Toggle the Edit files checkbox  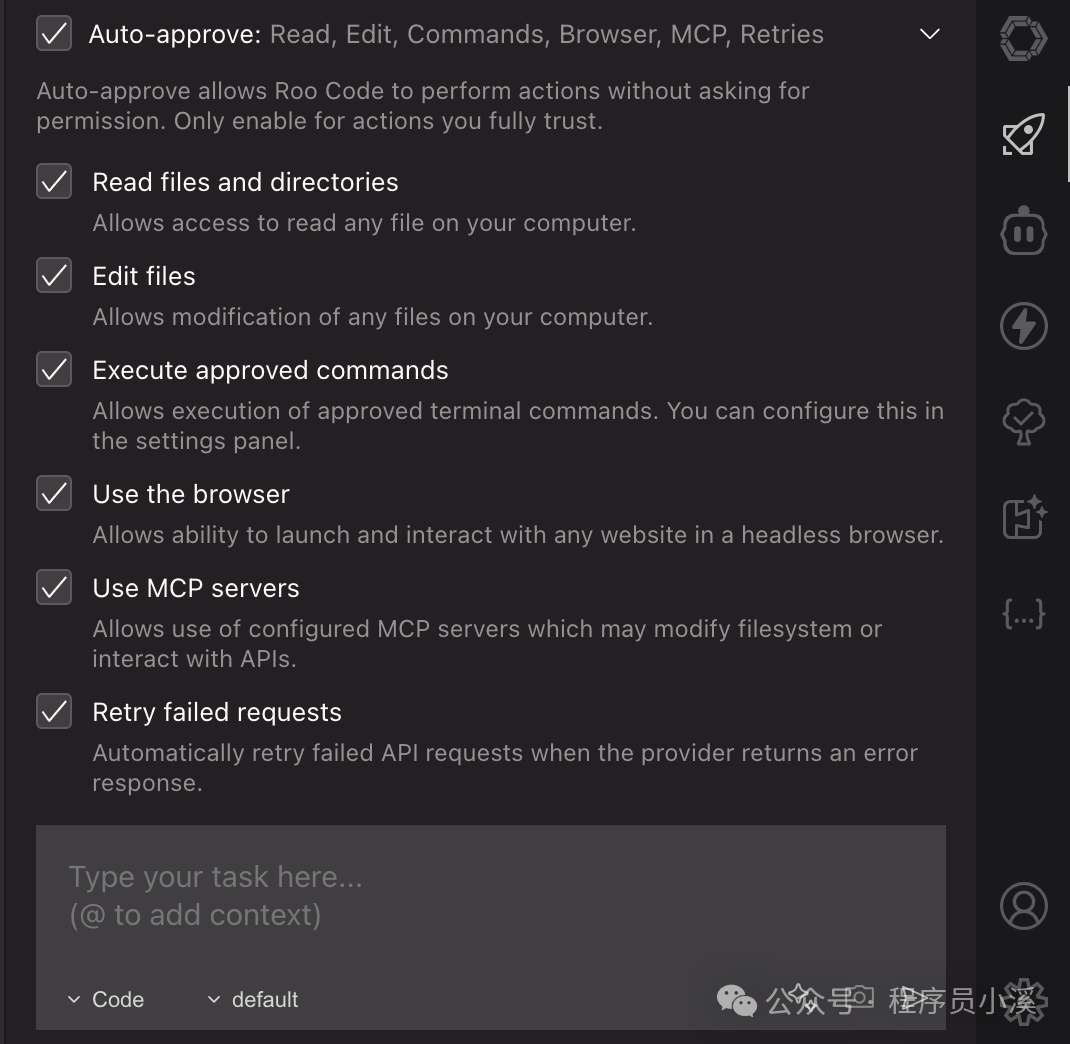click(x=54, y=276)
